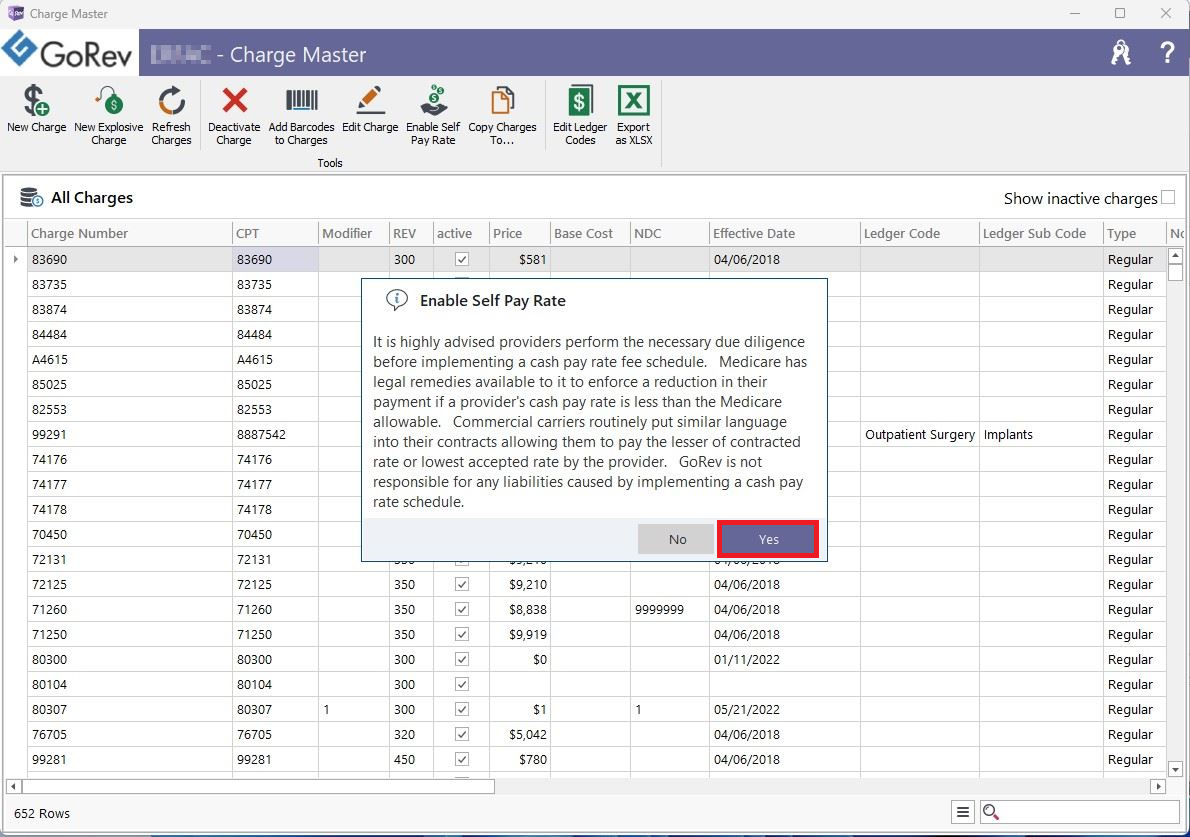Select charge number 99291 cell
Image resolution: width=1190 pixels, height=837 pixels.
(130, 434)
